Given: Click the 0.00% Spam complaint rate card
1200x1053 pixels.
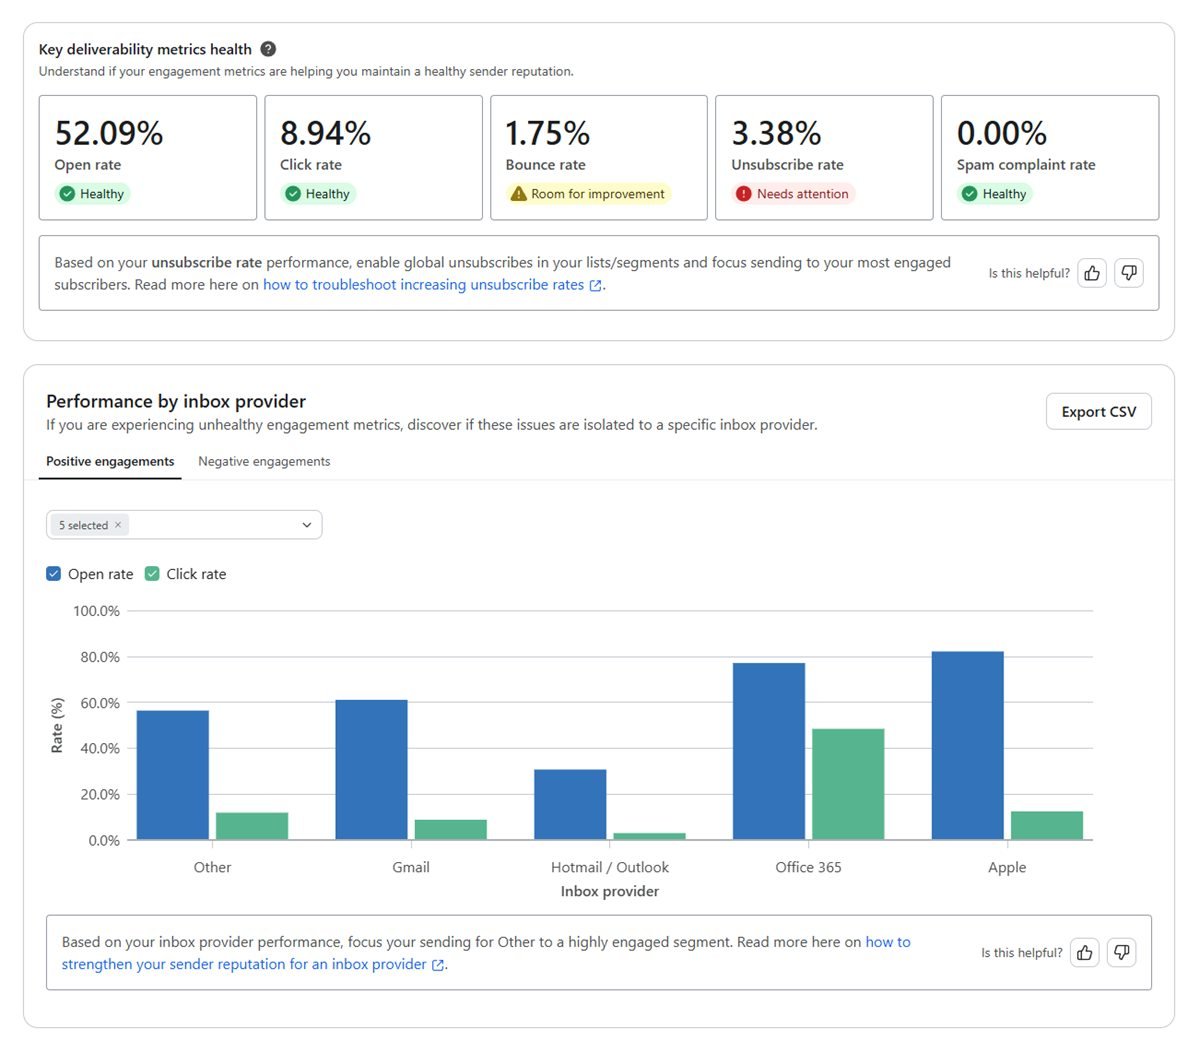Looking at the screenshot, I should (1050, 158).
